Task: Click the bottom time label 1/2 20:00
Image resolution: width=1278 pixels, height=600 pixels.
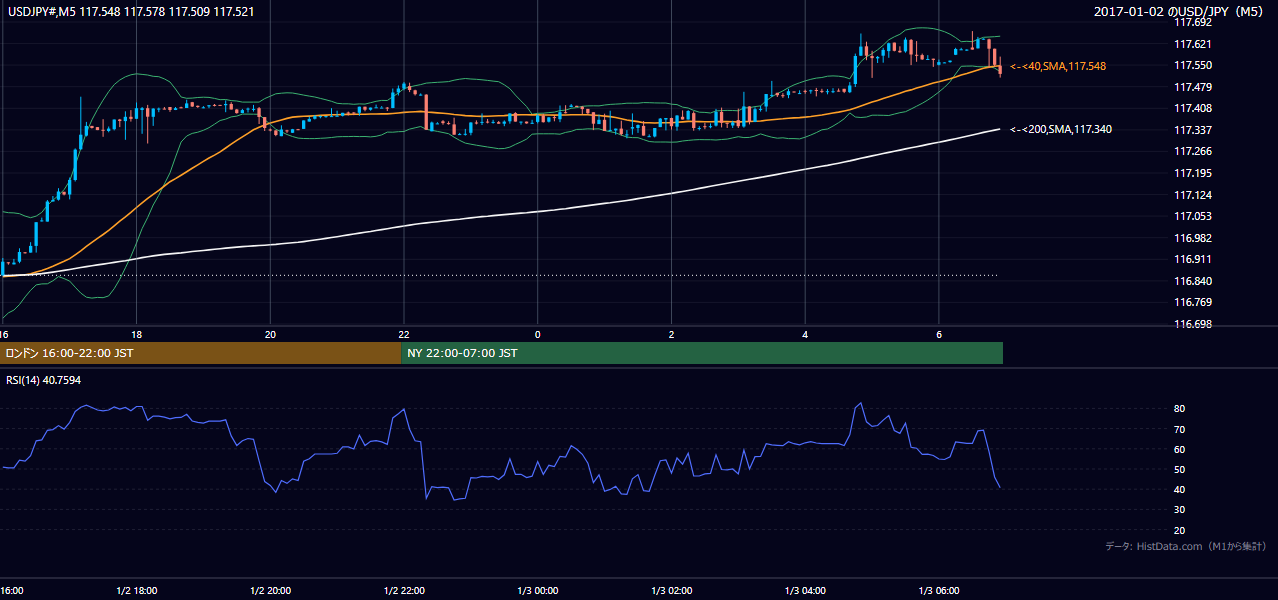Action: (x=270, y=591)
